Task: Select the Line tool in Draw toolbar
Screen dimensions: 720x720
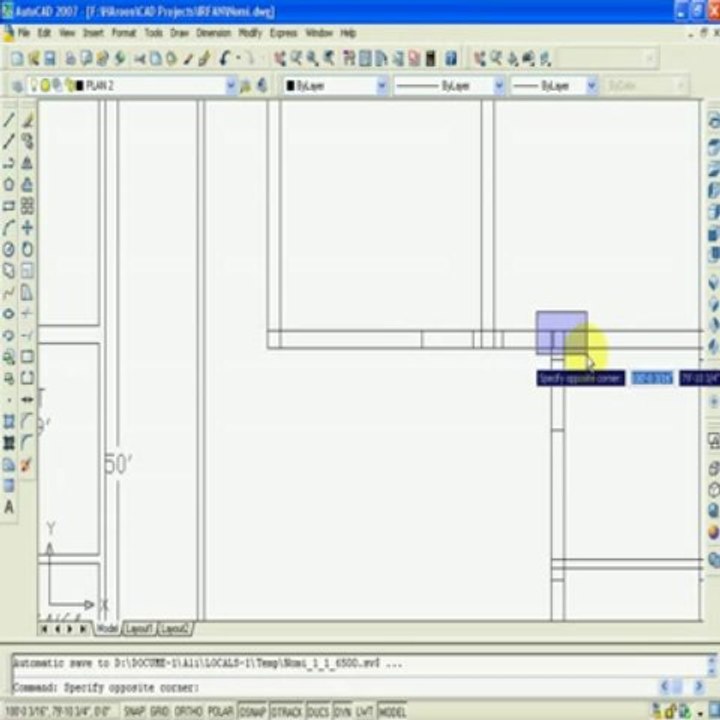Action: coord(9,120)
